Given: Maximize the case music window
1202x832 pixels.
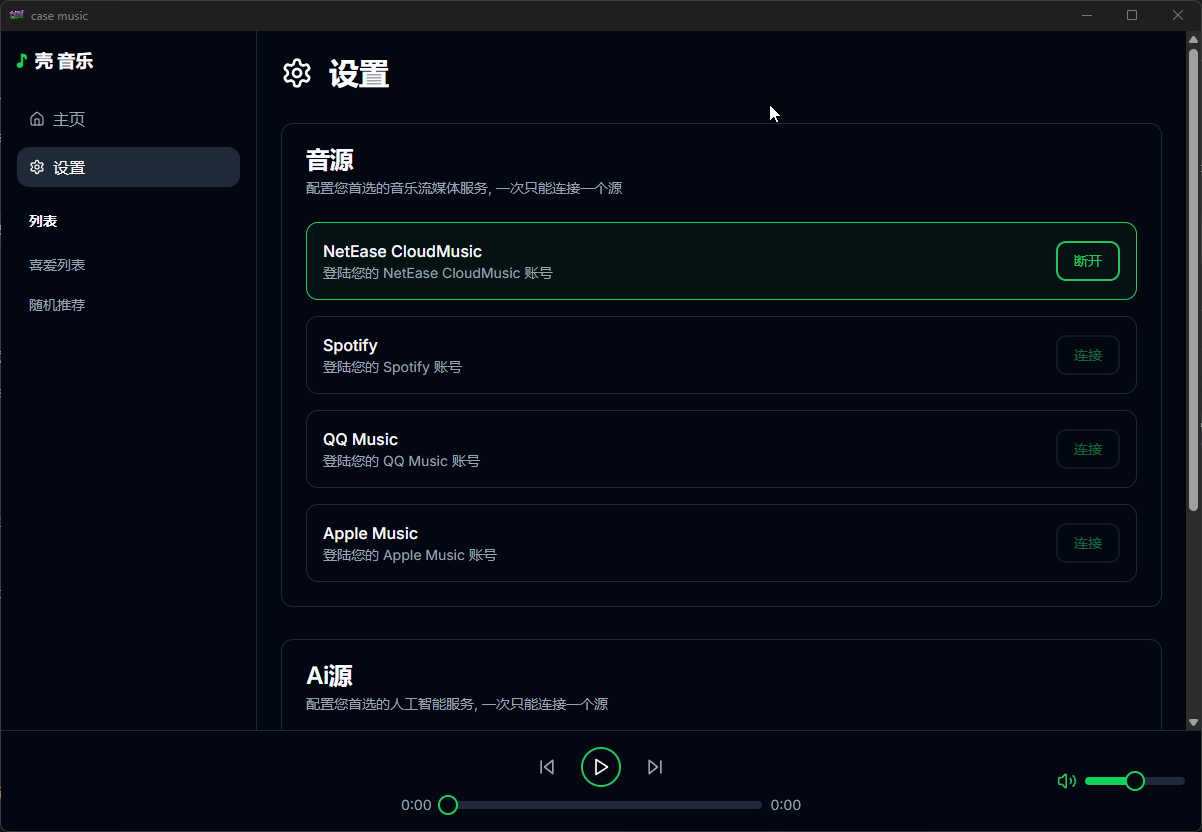Looking at the screenshot, I should click(1132, 15).
